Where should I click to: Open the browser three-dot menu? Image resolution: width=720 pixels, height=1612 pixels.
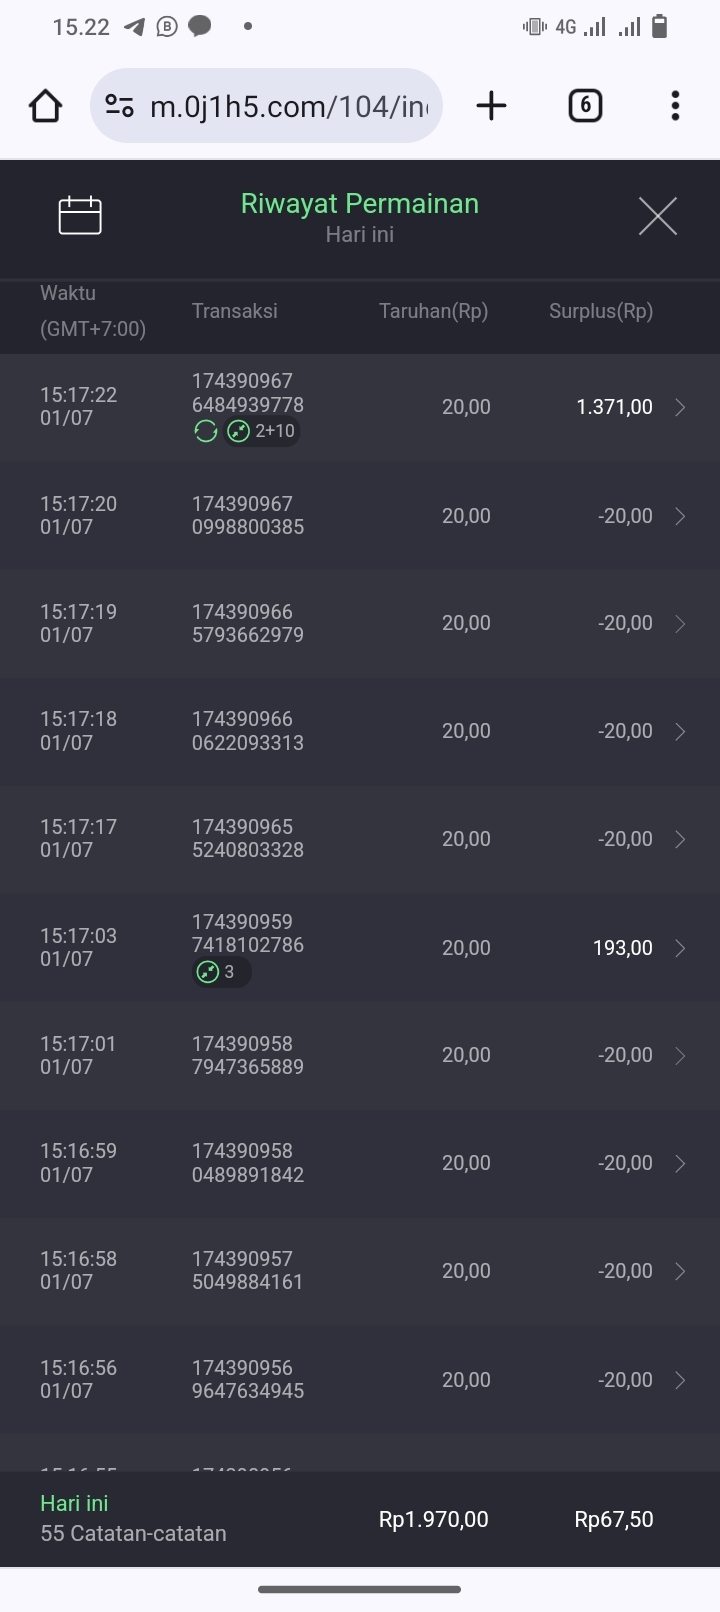[x=675, y=106]
